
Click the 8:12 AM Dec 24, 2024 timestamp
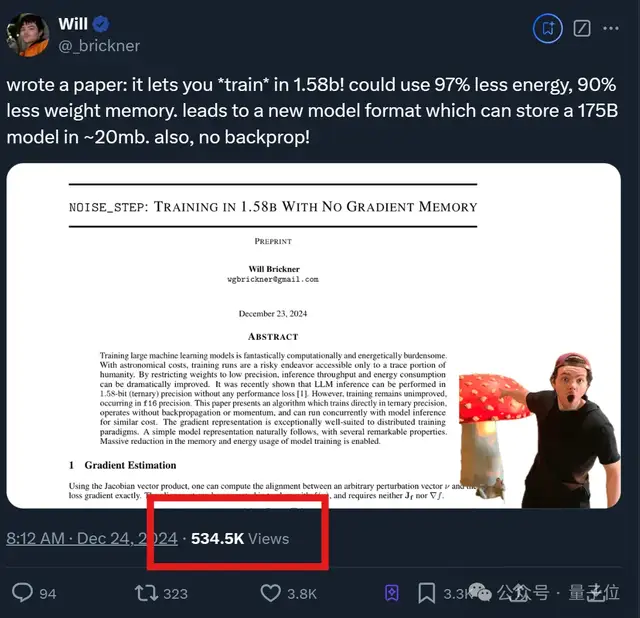pos(92,538)
